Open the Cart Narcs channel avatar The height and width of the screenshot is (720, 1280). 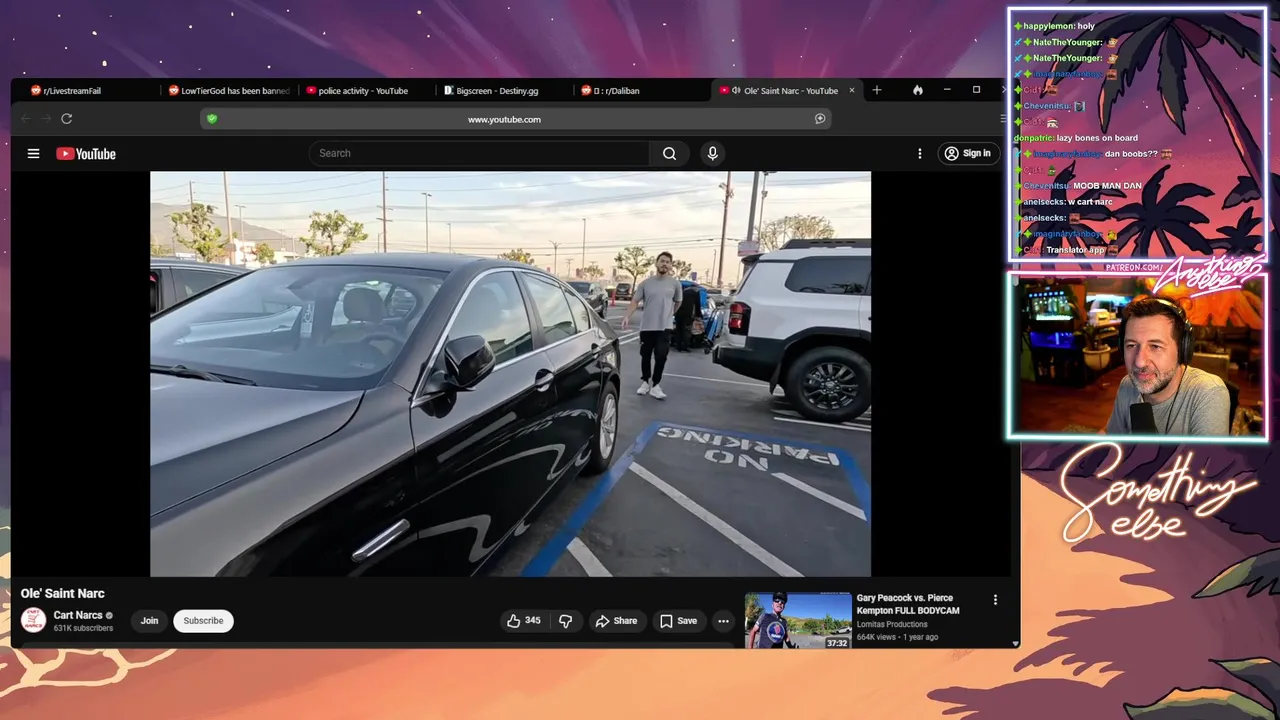(x=34, y=620)
